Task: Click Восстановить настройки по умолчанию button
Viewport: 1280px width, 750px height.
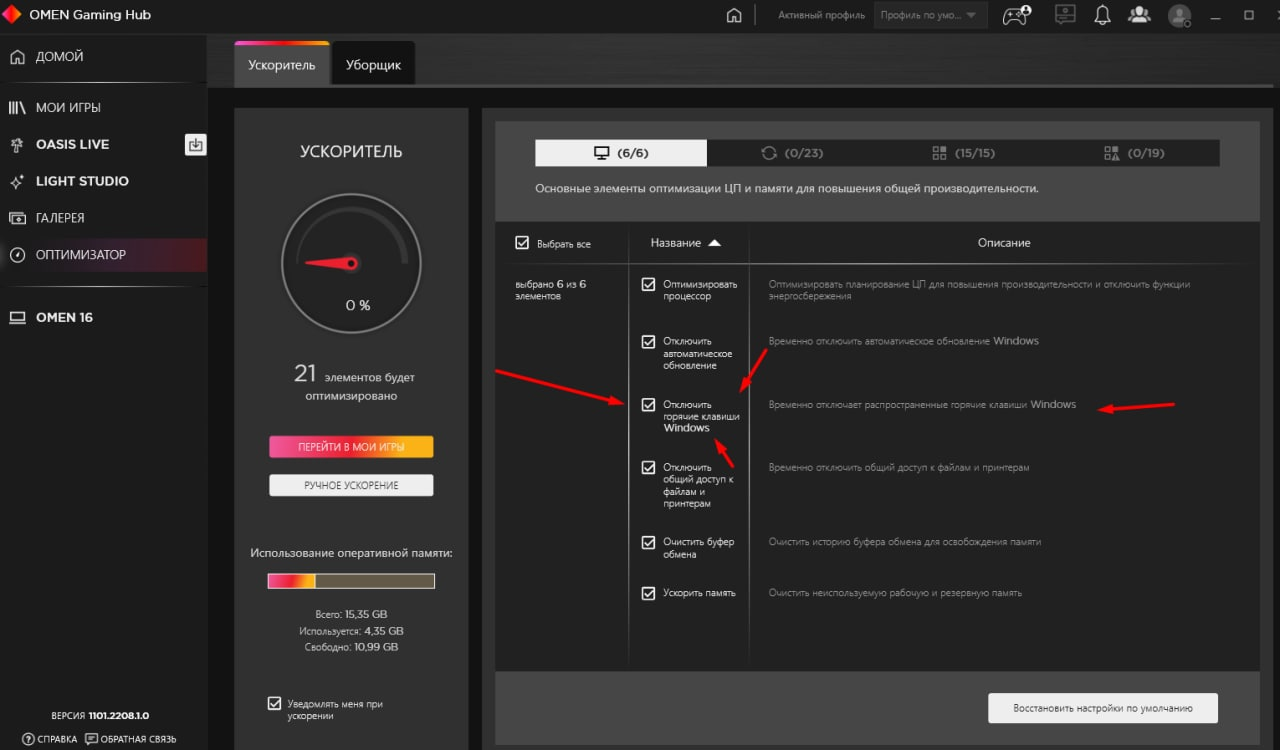Action: pyautogui.click(x=1103, y=708)
